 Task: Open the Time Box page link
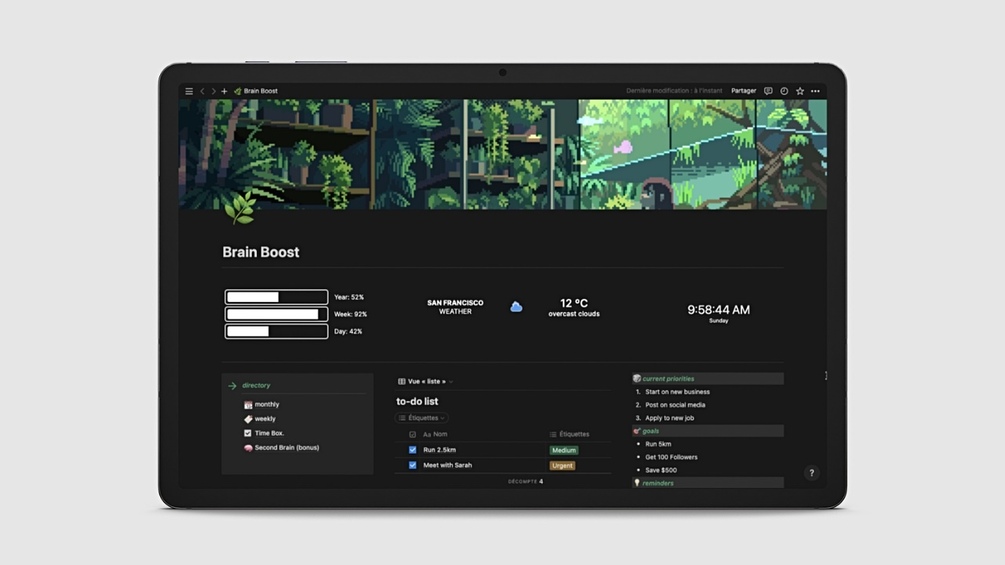pos(269,433)
